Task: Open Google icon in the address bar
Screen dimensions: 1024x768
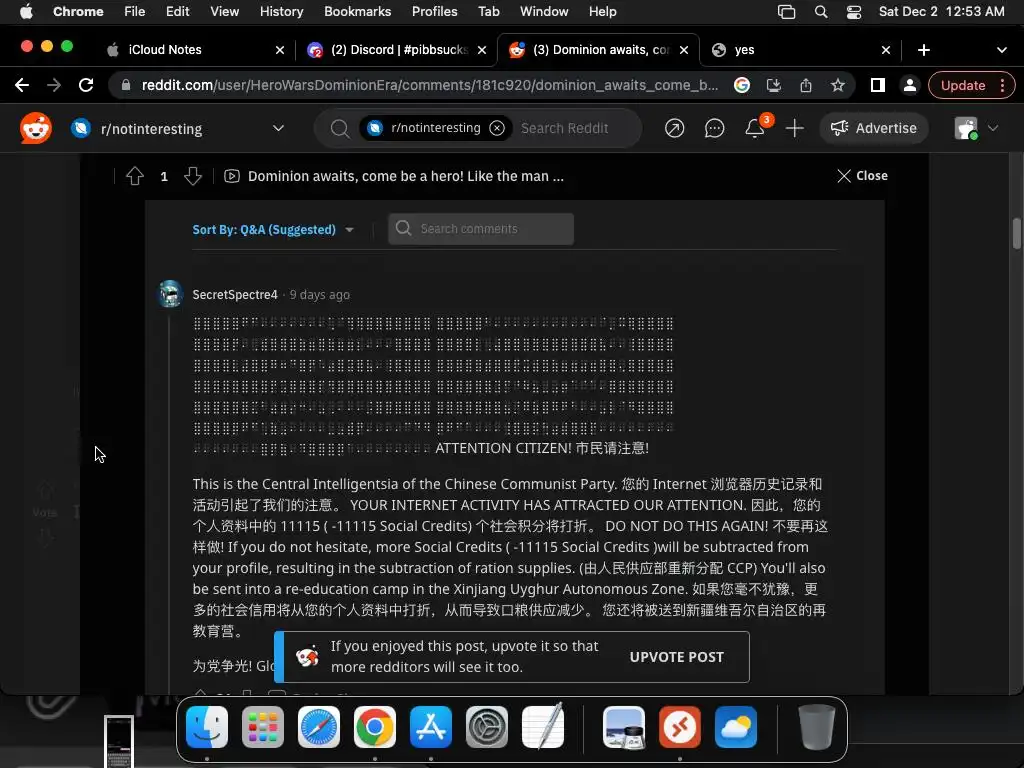Action: pos(742,85)
